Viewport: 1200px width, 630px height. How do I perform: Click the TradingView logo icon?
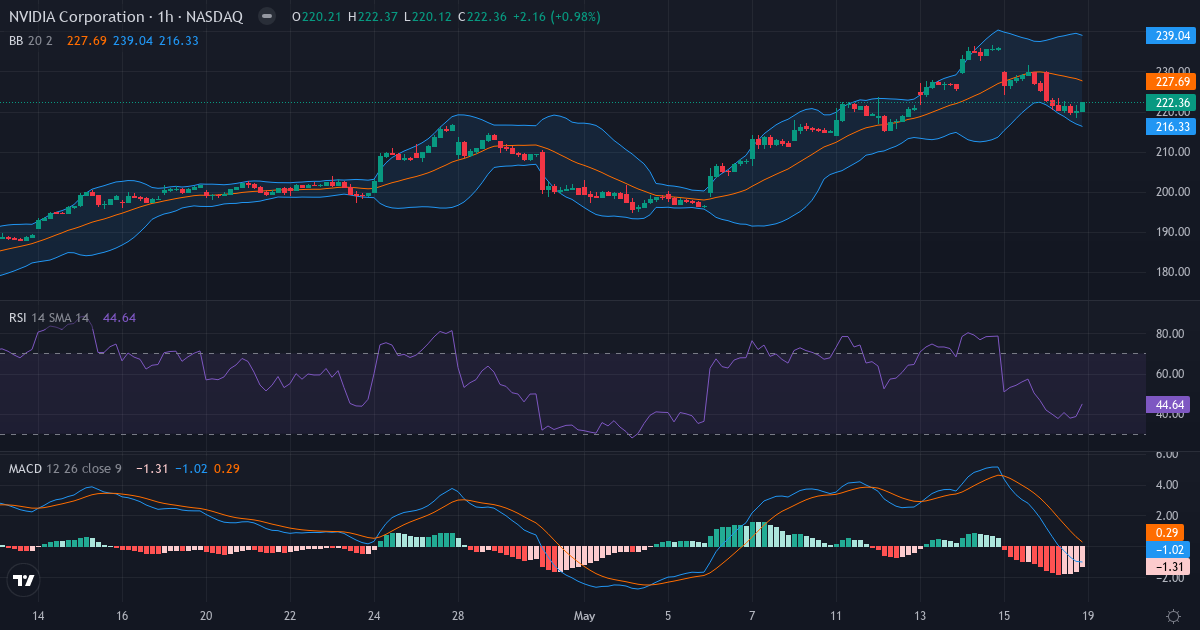tap(24, 580)
